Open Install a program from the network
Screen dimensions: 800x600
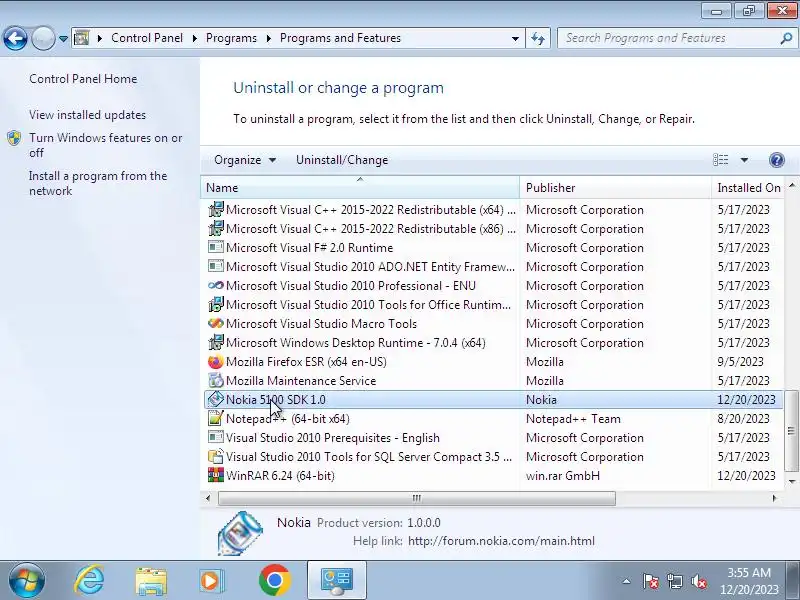tap(98, 184)
